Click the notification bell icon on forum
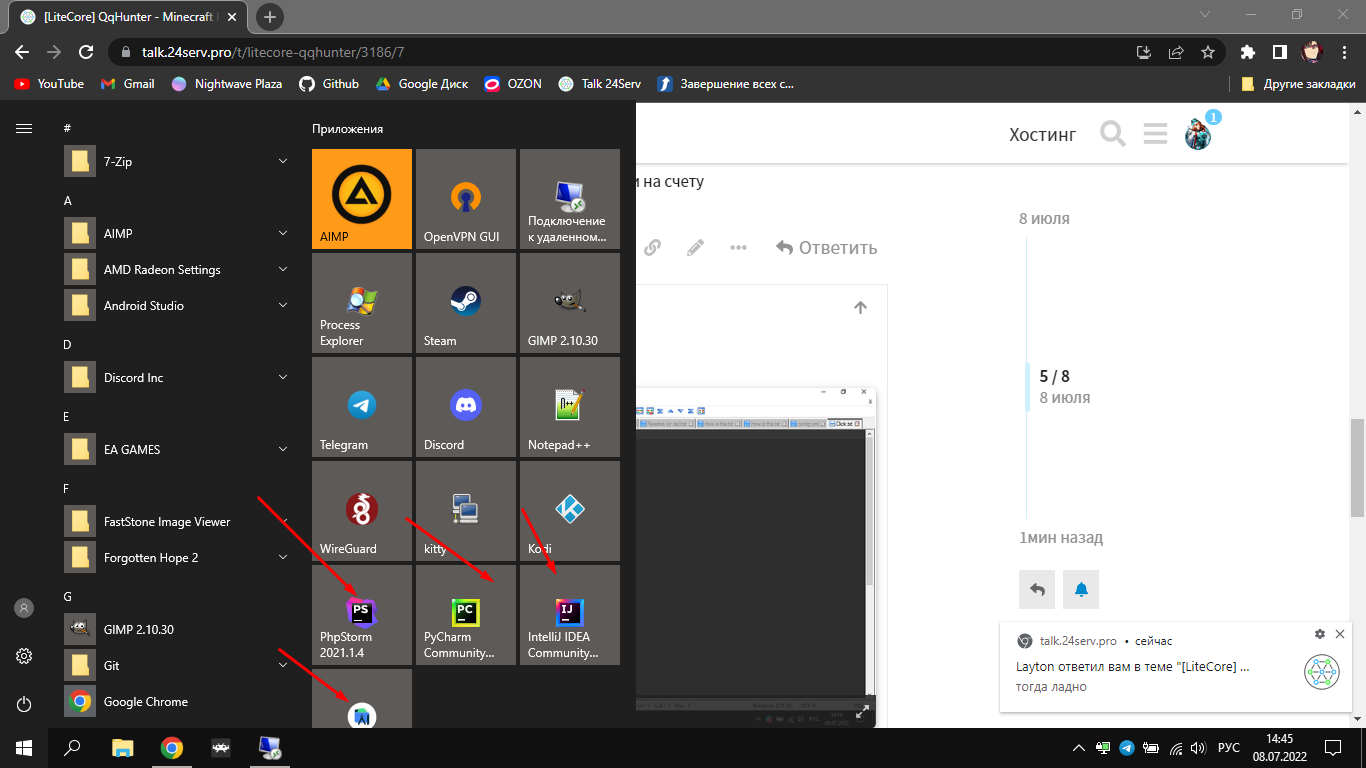 (x=1081, y=590)
